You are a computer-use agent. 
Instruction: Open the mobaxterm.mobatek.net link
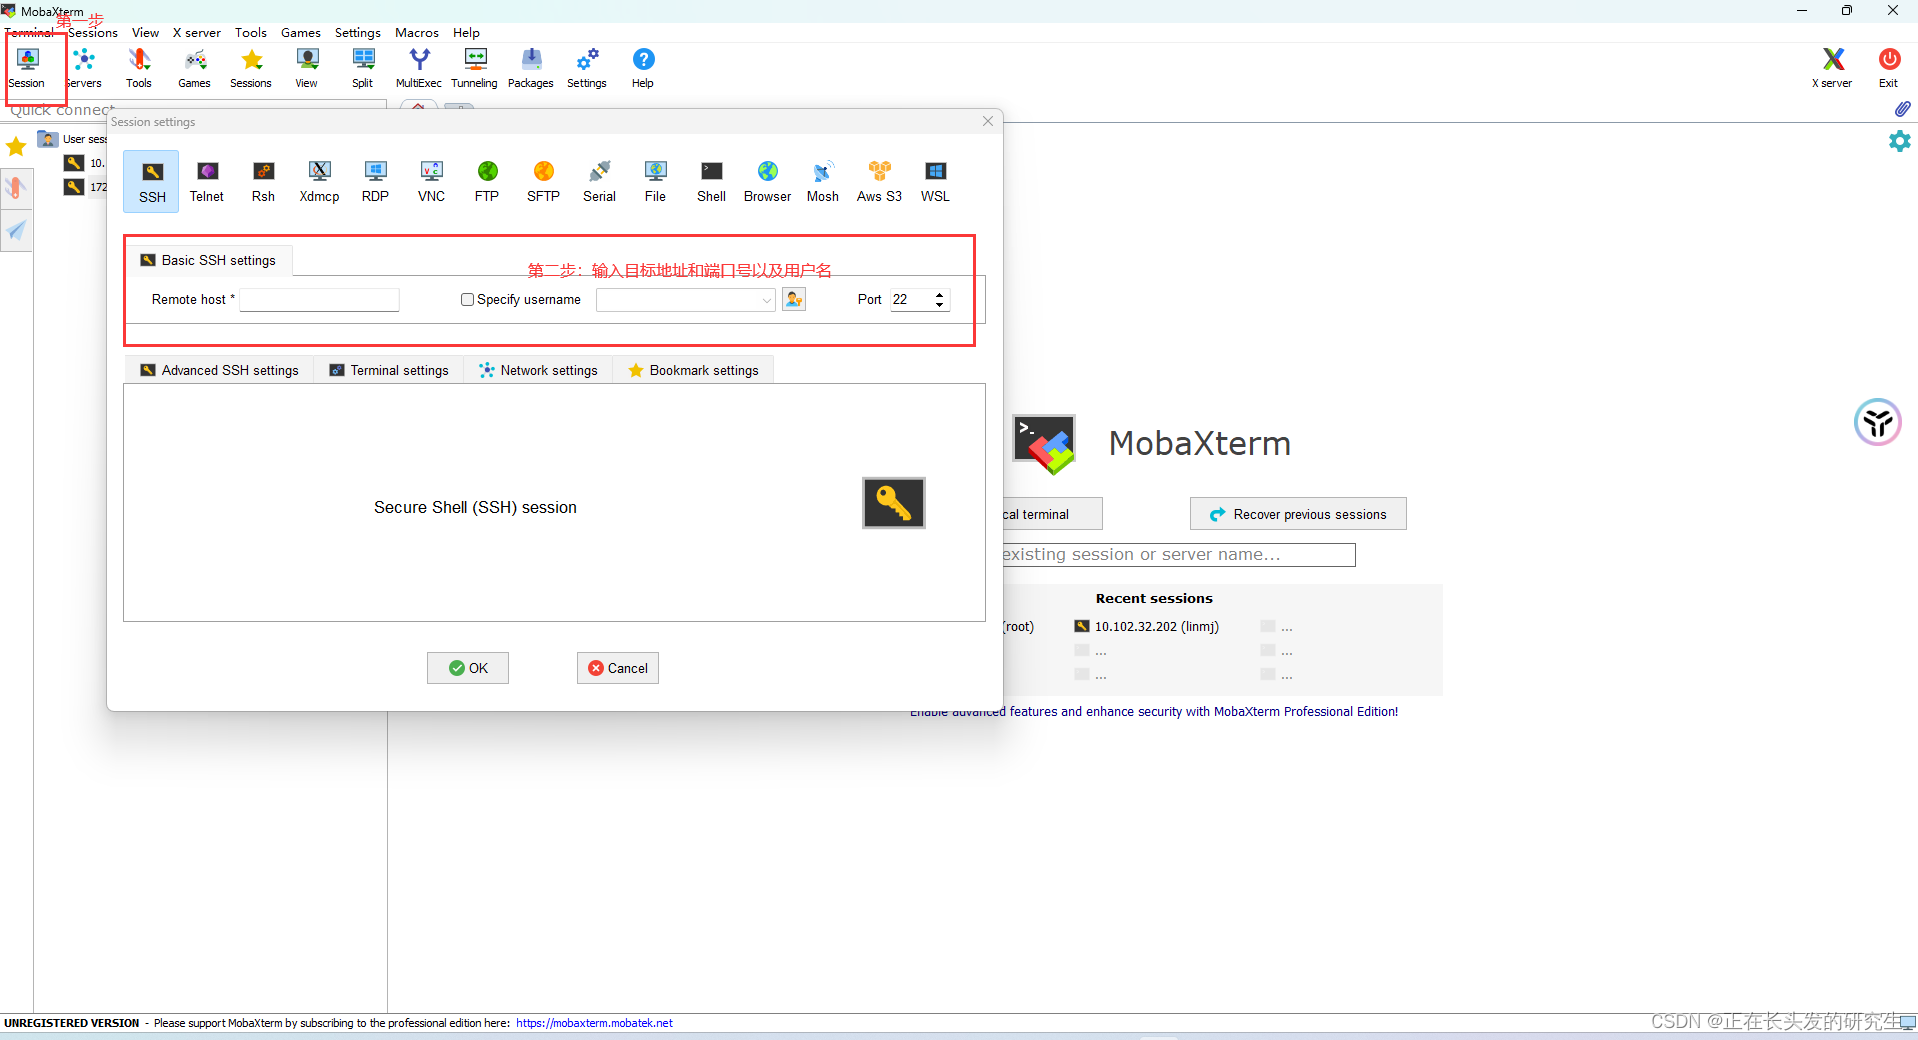pos(594,1023)
